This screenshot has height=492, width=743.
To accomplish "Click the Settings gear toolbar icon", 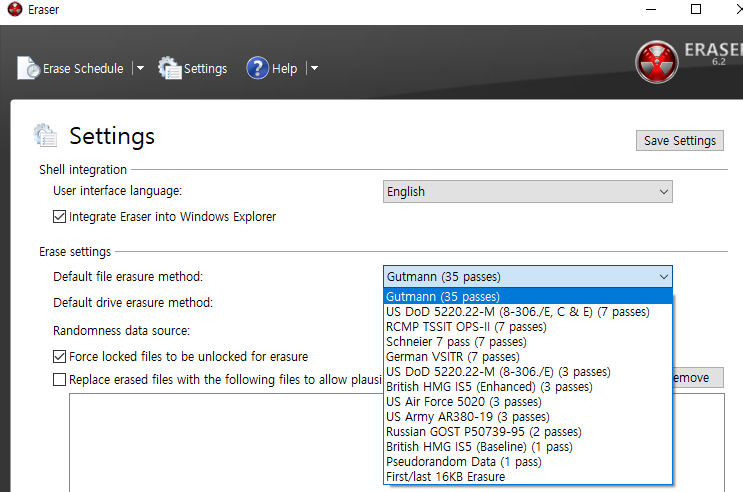I will [x=170, y=68].
